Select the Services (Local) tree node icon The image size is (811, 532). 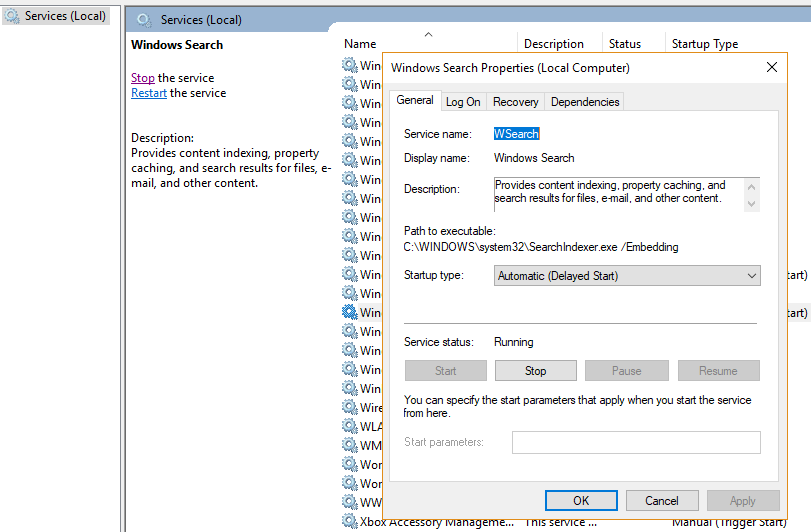[12, 16]
